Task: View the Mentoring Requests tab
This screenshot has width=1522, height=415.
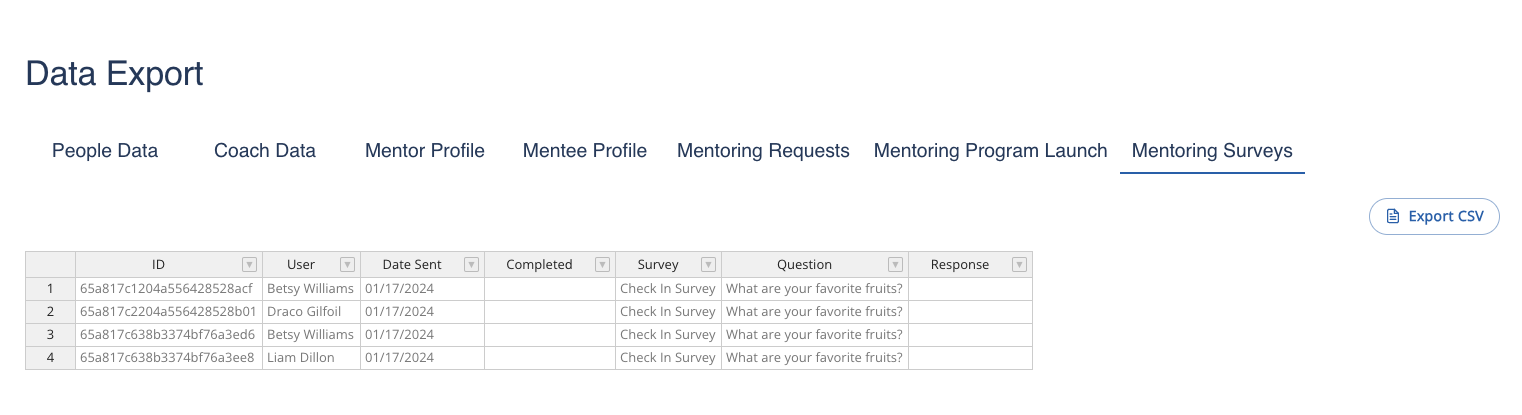Action: pos(763,151)
